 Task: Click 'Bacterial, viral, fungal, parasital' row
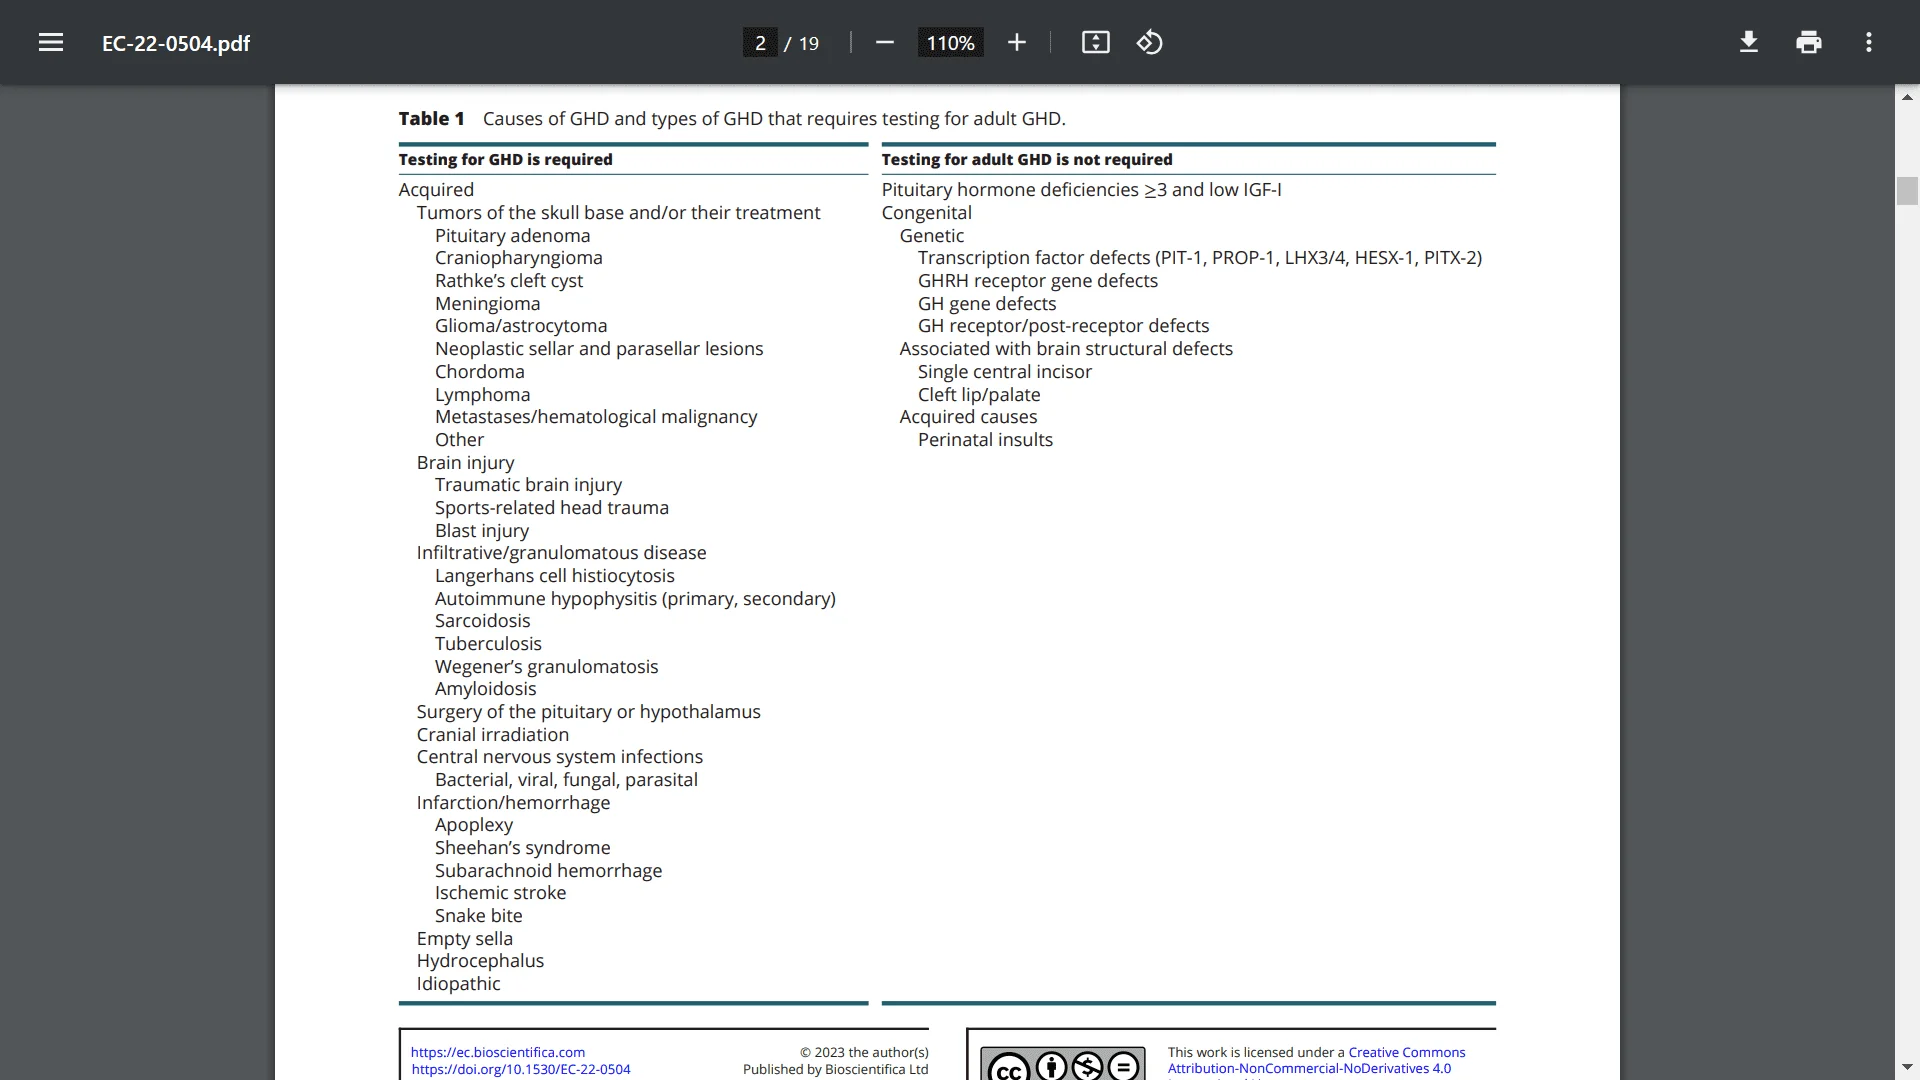(x=566, y=779)
